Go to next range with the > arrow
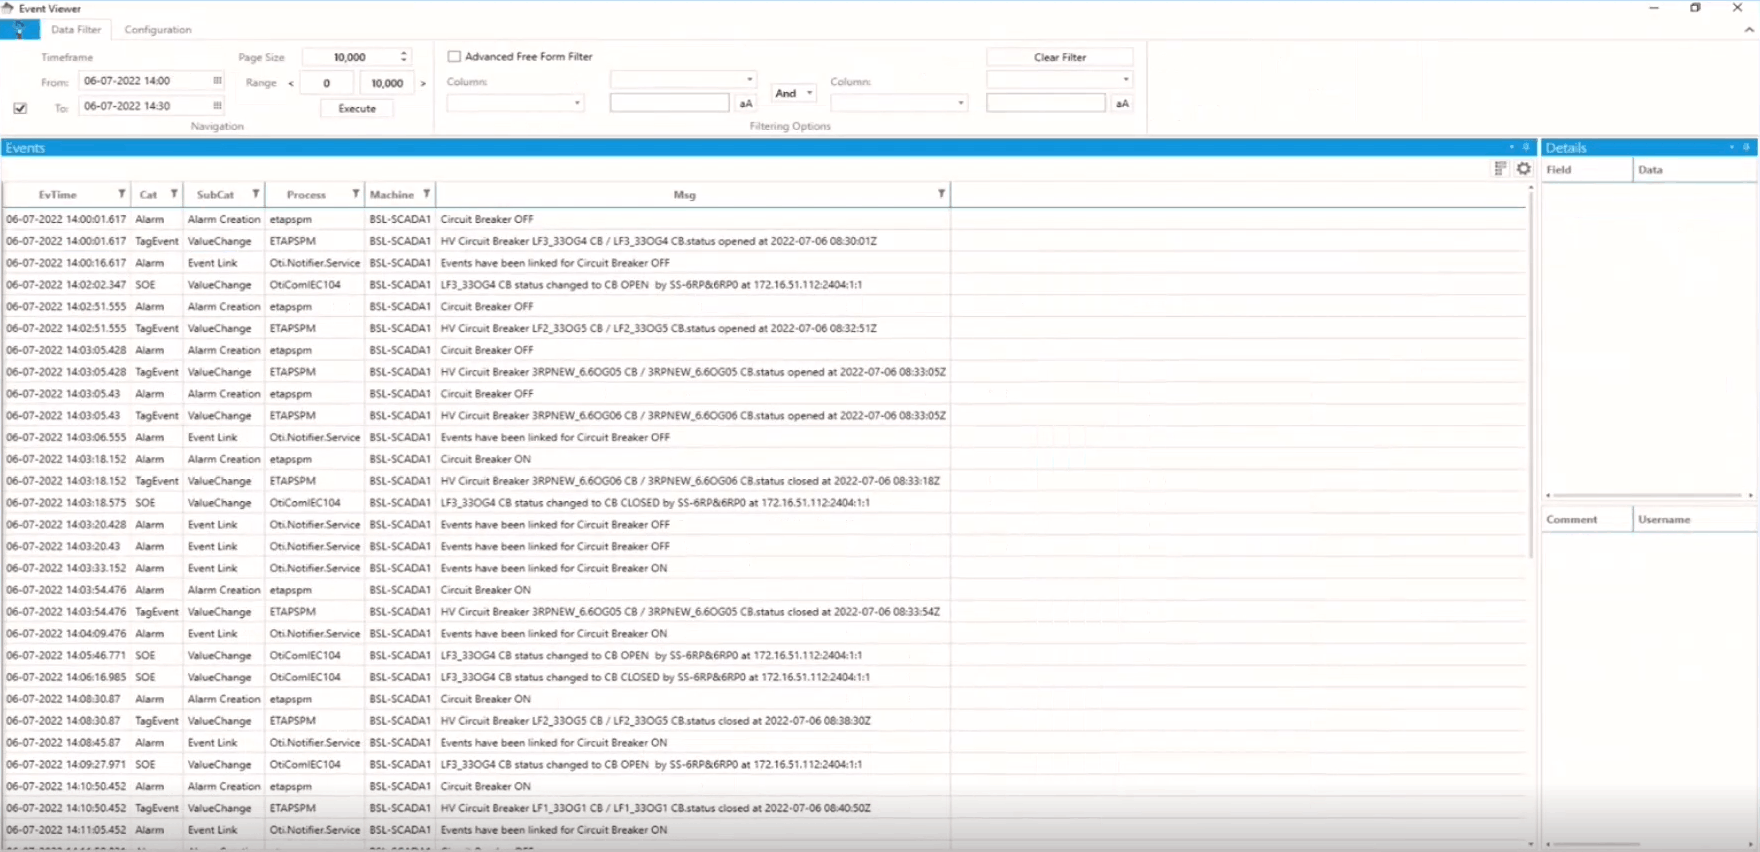This screenshot has width=1760, height=852. (423, 83)
